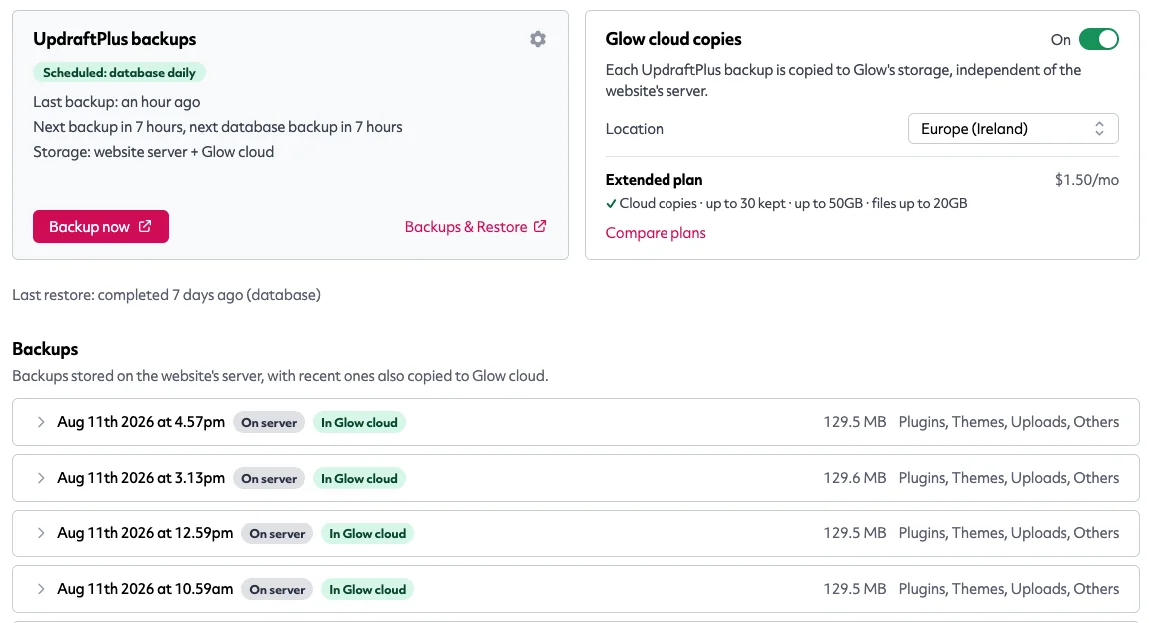Click the 129.6 MB size value
This screenshot has height=623, width=1149.
pyautogui.click(x=854, y=478)
